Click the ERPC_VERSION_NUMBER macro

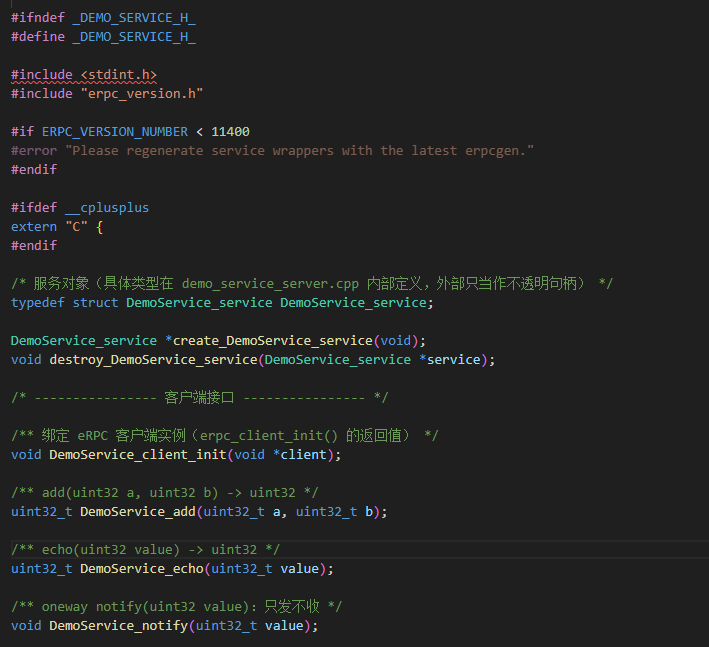click(x=115, y=132)
